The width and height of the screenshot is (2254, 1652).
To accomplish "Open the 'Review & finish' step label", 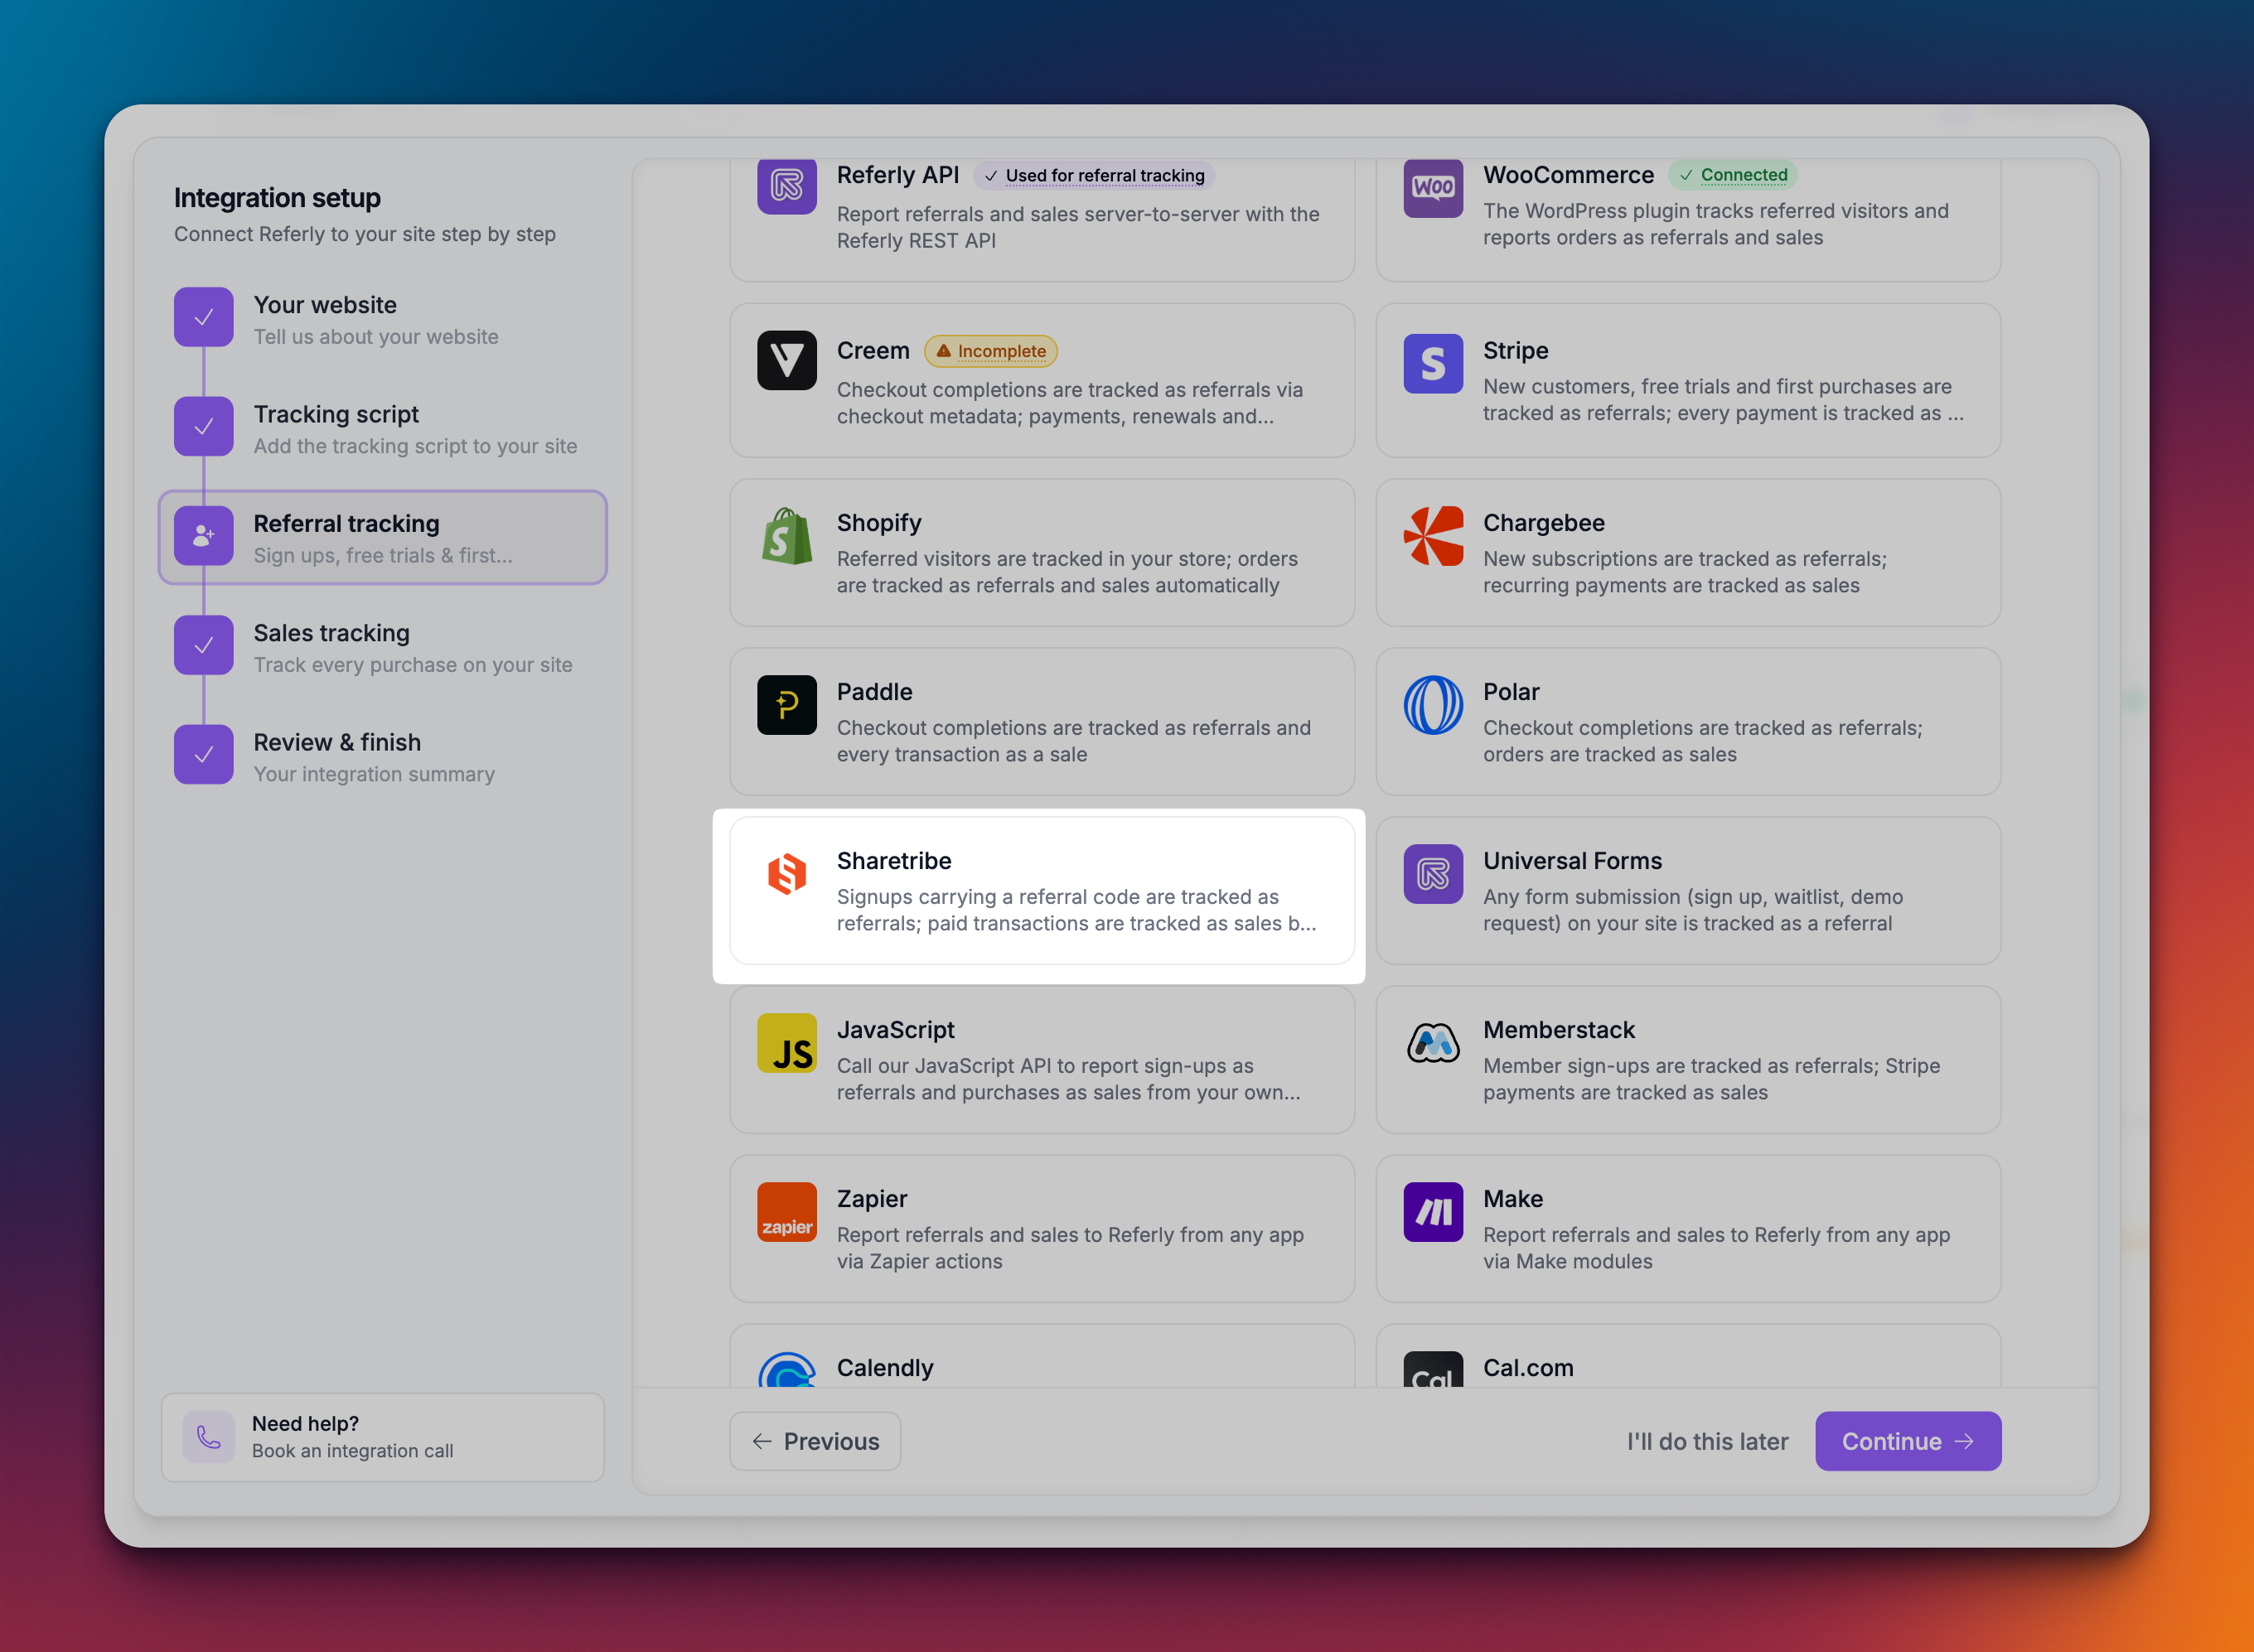I will 337,742.
